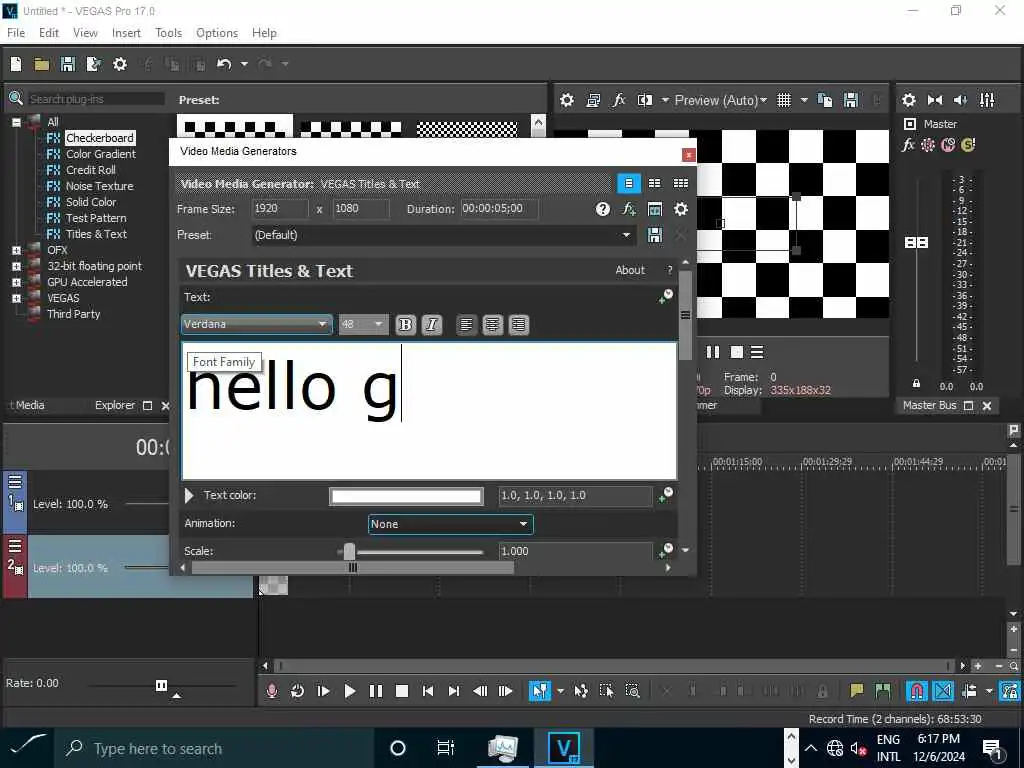Toggle loop playback in transport bar
The image size is (1024, 768).
(x=297, y=691)
